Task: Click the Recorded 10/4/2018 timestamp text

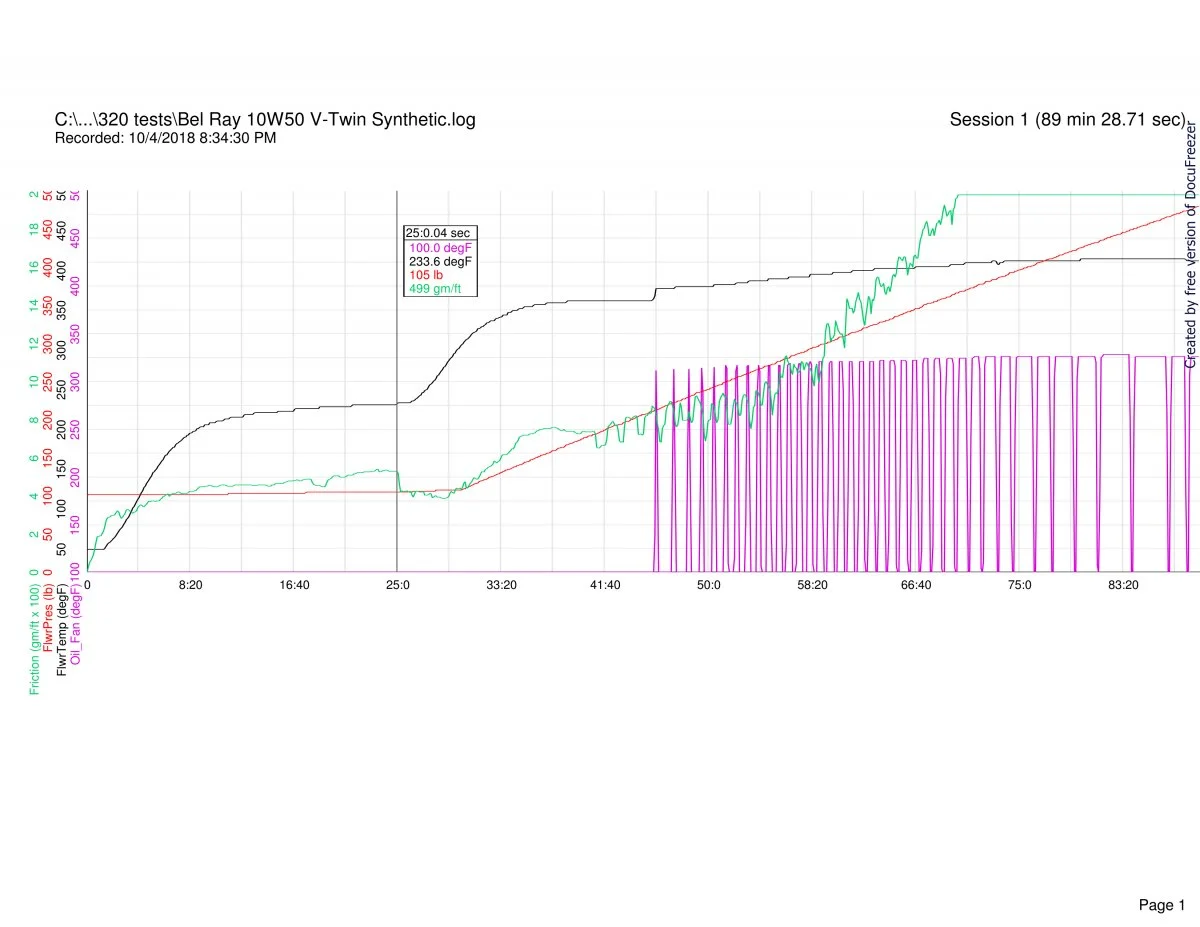Action: click(x=165, y=138)
